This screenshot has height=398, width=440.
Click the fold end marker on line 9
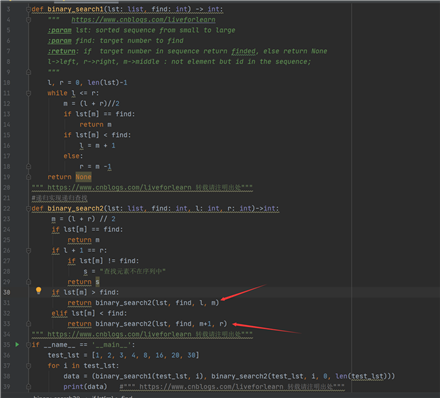point(29,72)
